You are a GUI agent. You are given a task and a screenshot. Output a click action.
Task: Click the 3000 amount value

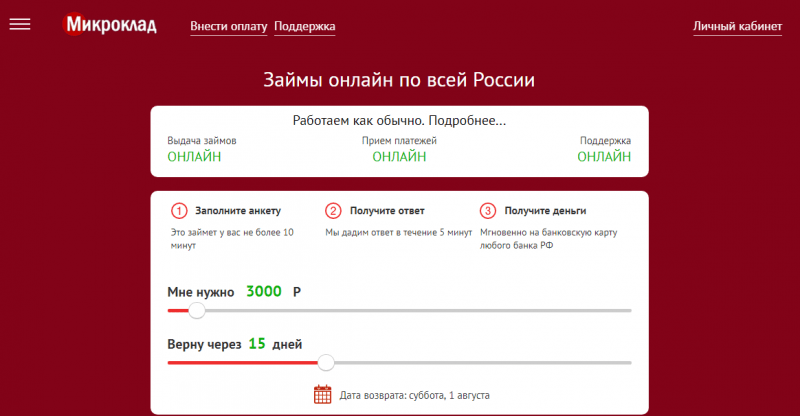[x=264, y=291]
